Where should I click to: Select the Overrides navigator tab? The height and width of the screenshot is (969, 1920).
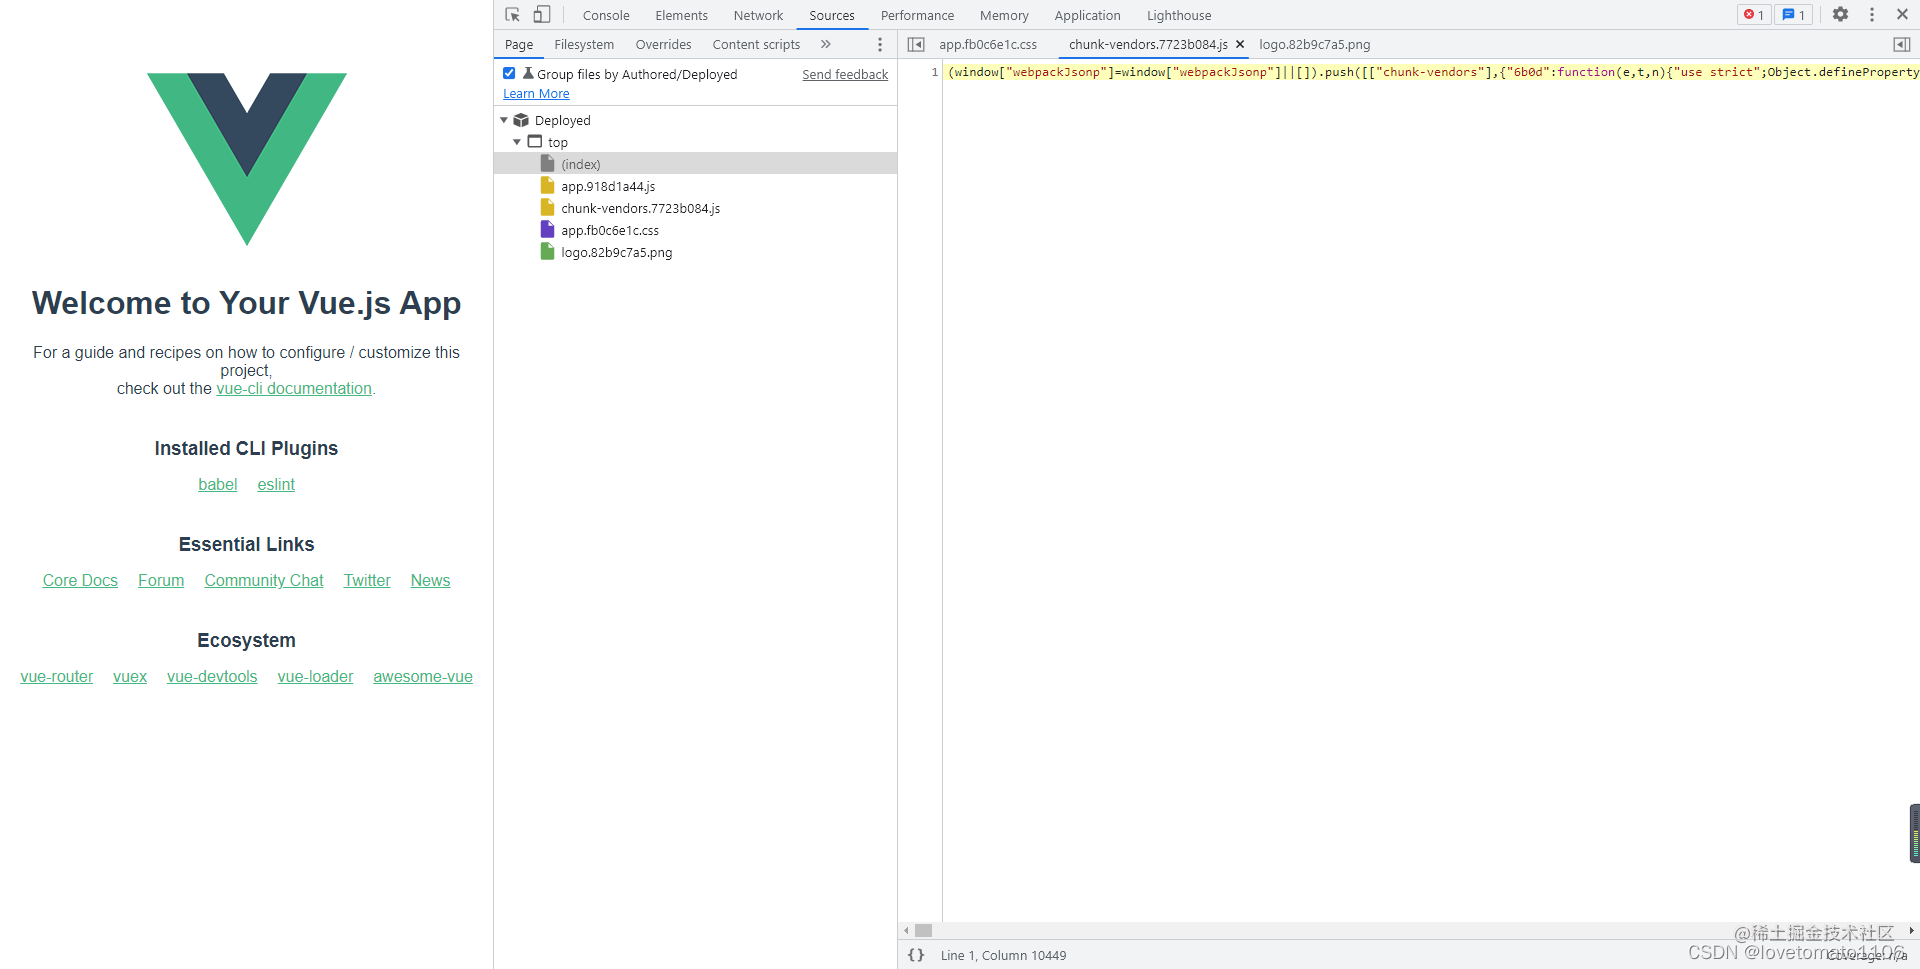(663, 44)
